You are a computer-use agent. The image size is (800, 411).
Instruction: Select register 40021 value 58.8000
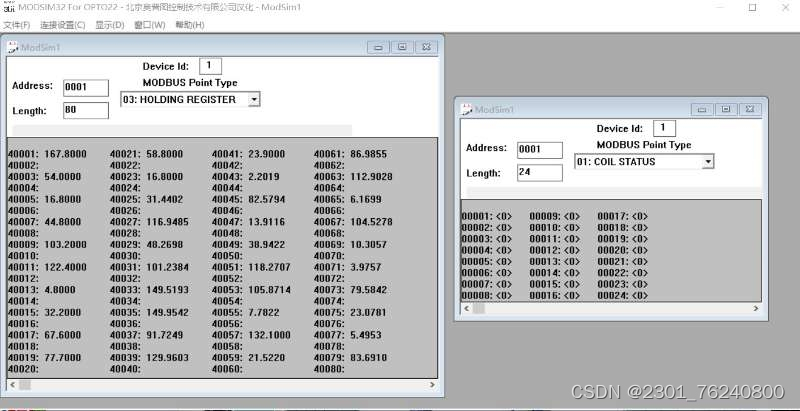click(x=164, y=154)
